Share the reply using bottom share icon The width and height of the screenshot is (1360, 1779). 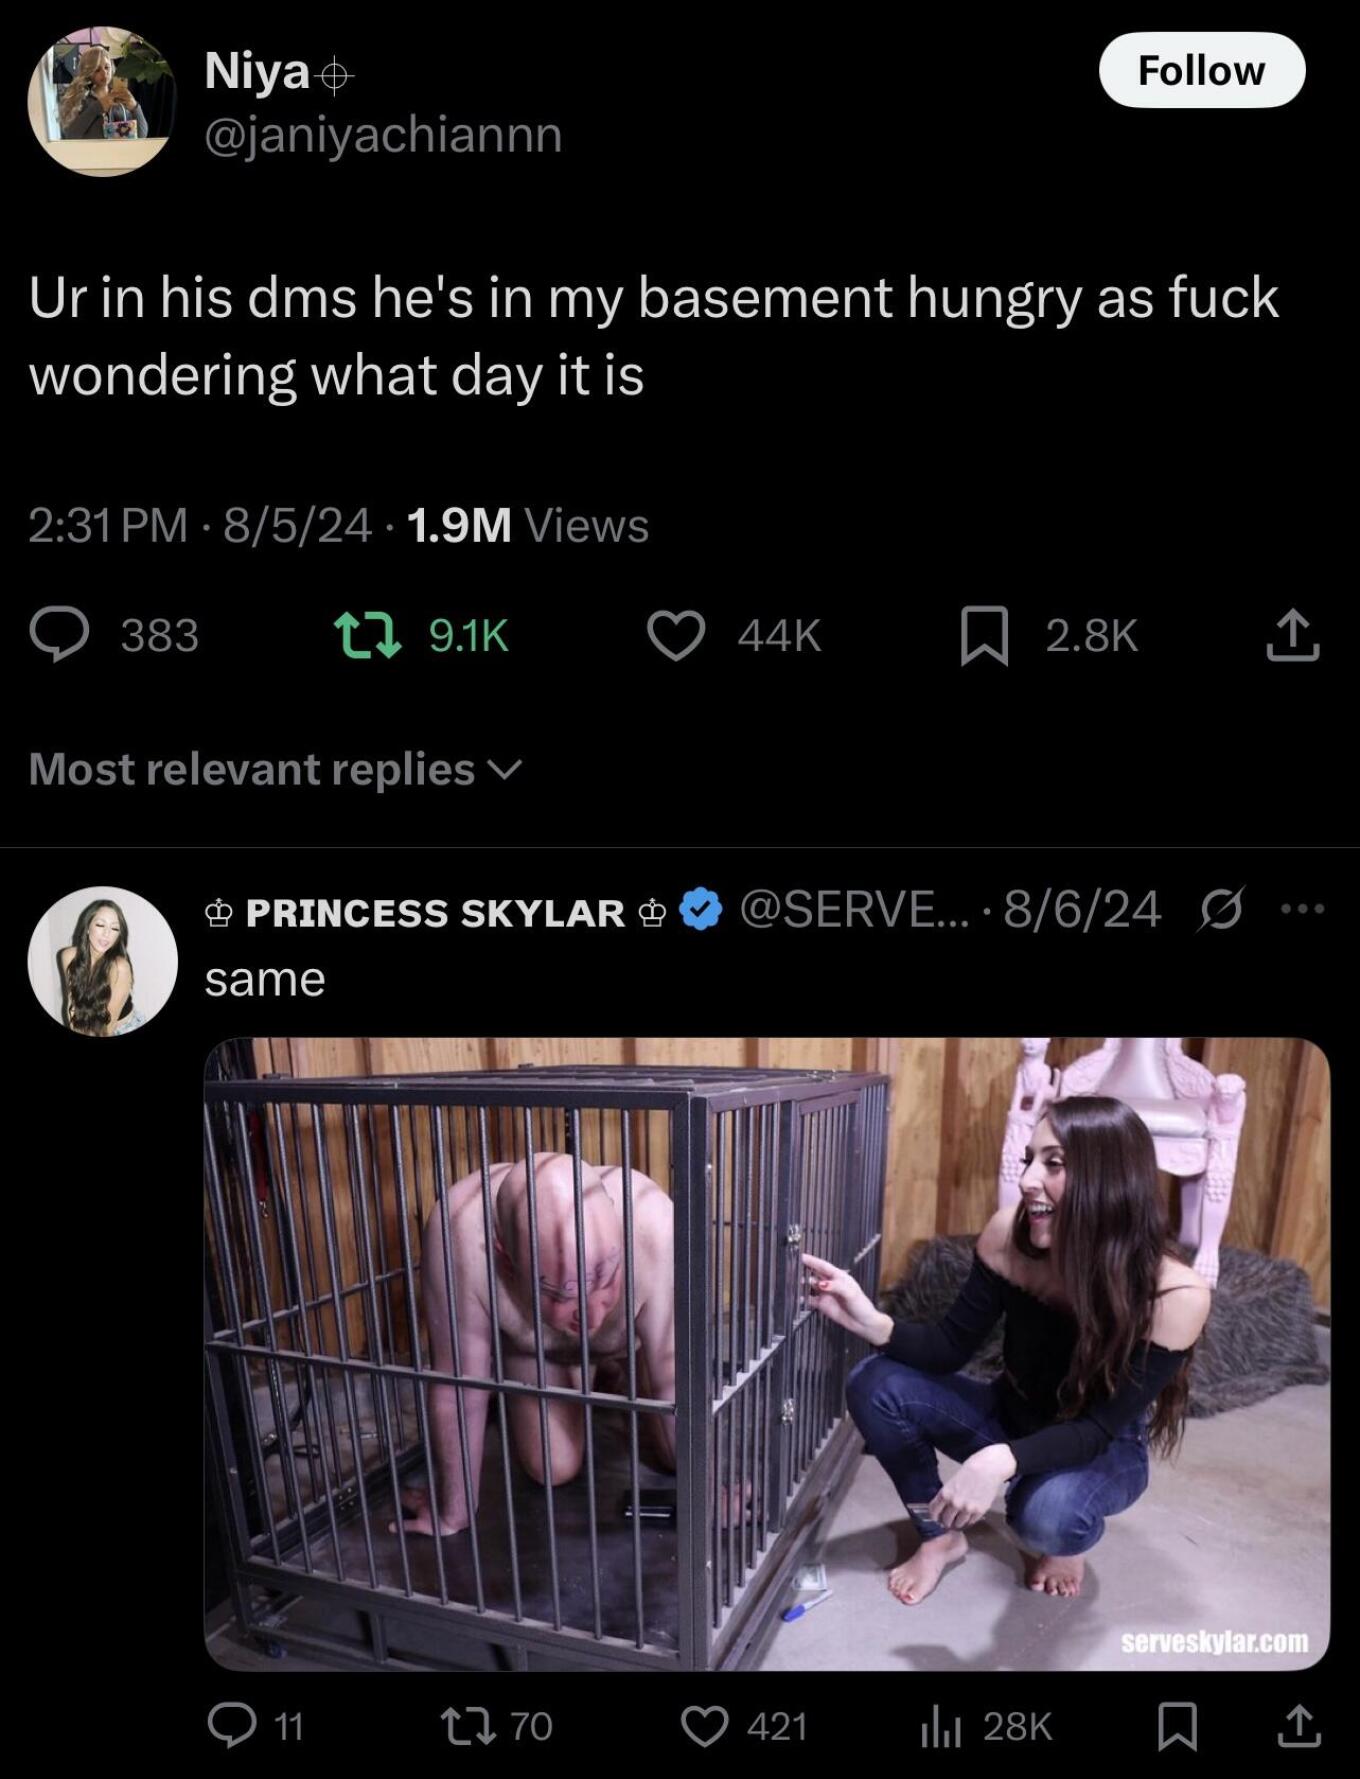(1299, 1726)
